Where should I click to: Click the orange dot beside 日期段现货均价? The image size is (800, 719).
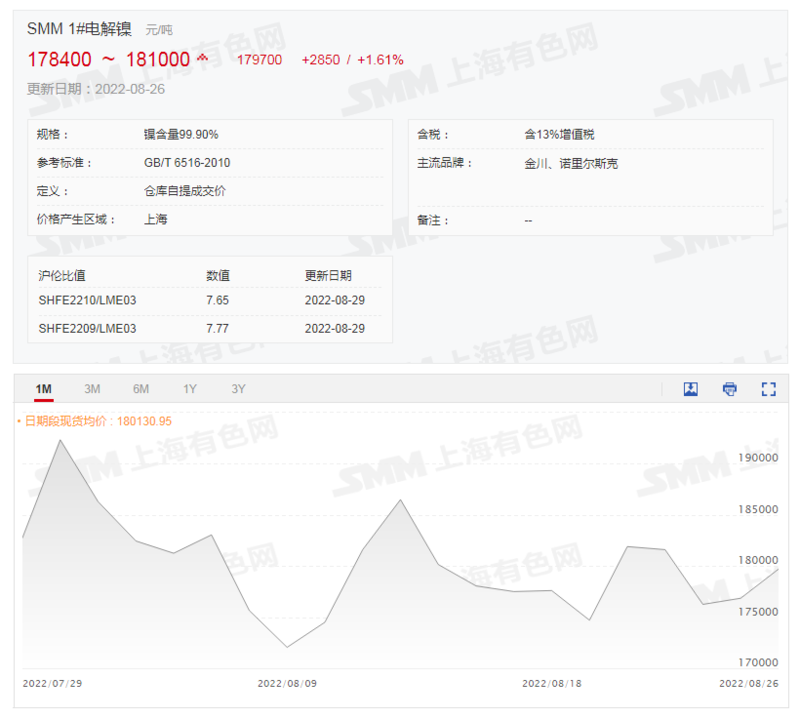[20, 421]
